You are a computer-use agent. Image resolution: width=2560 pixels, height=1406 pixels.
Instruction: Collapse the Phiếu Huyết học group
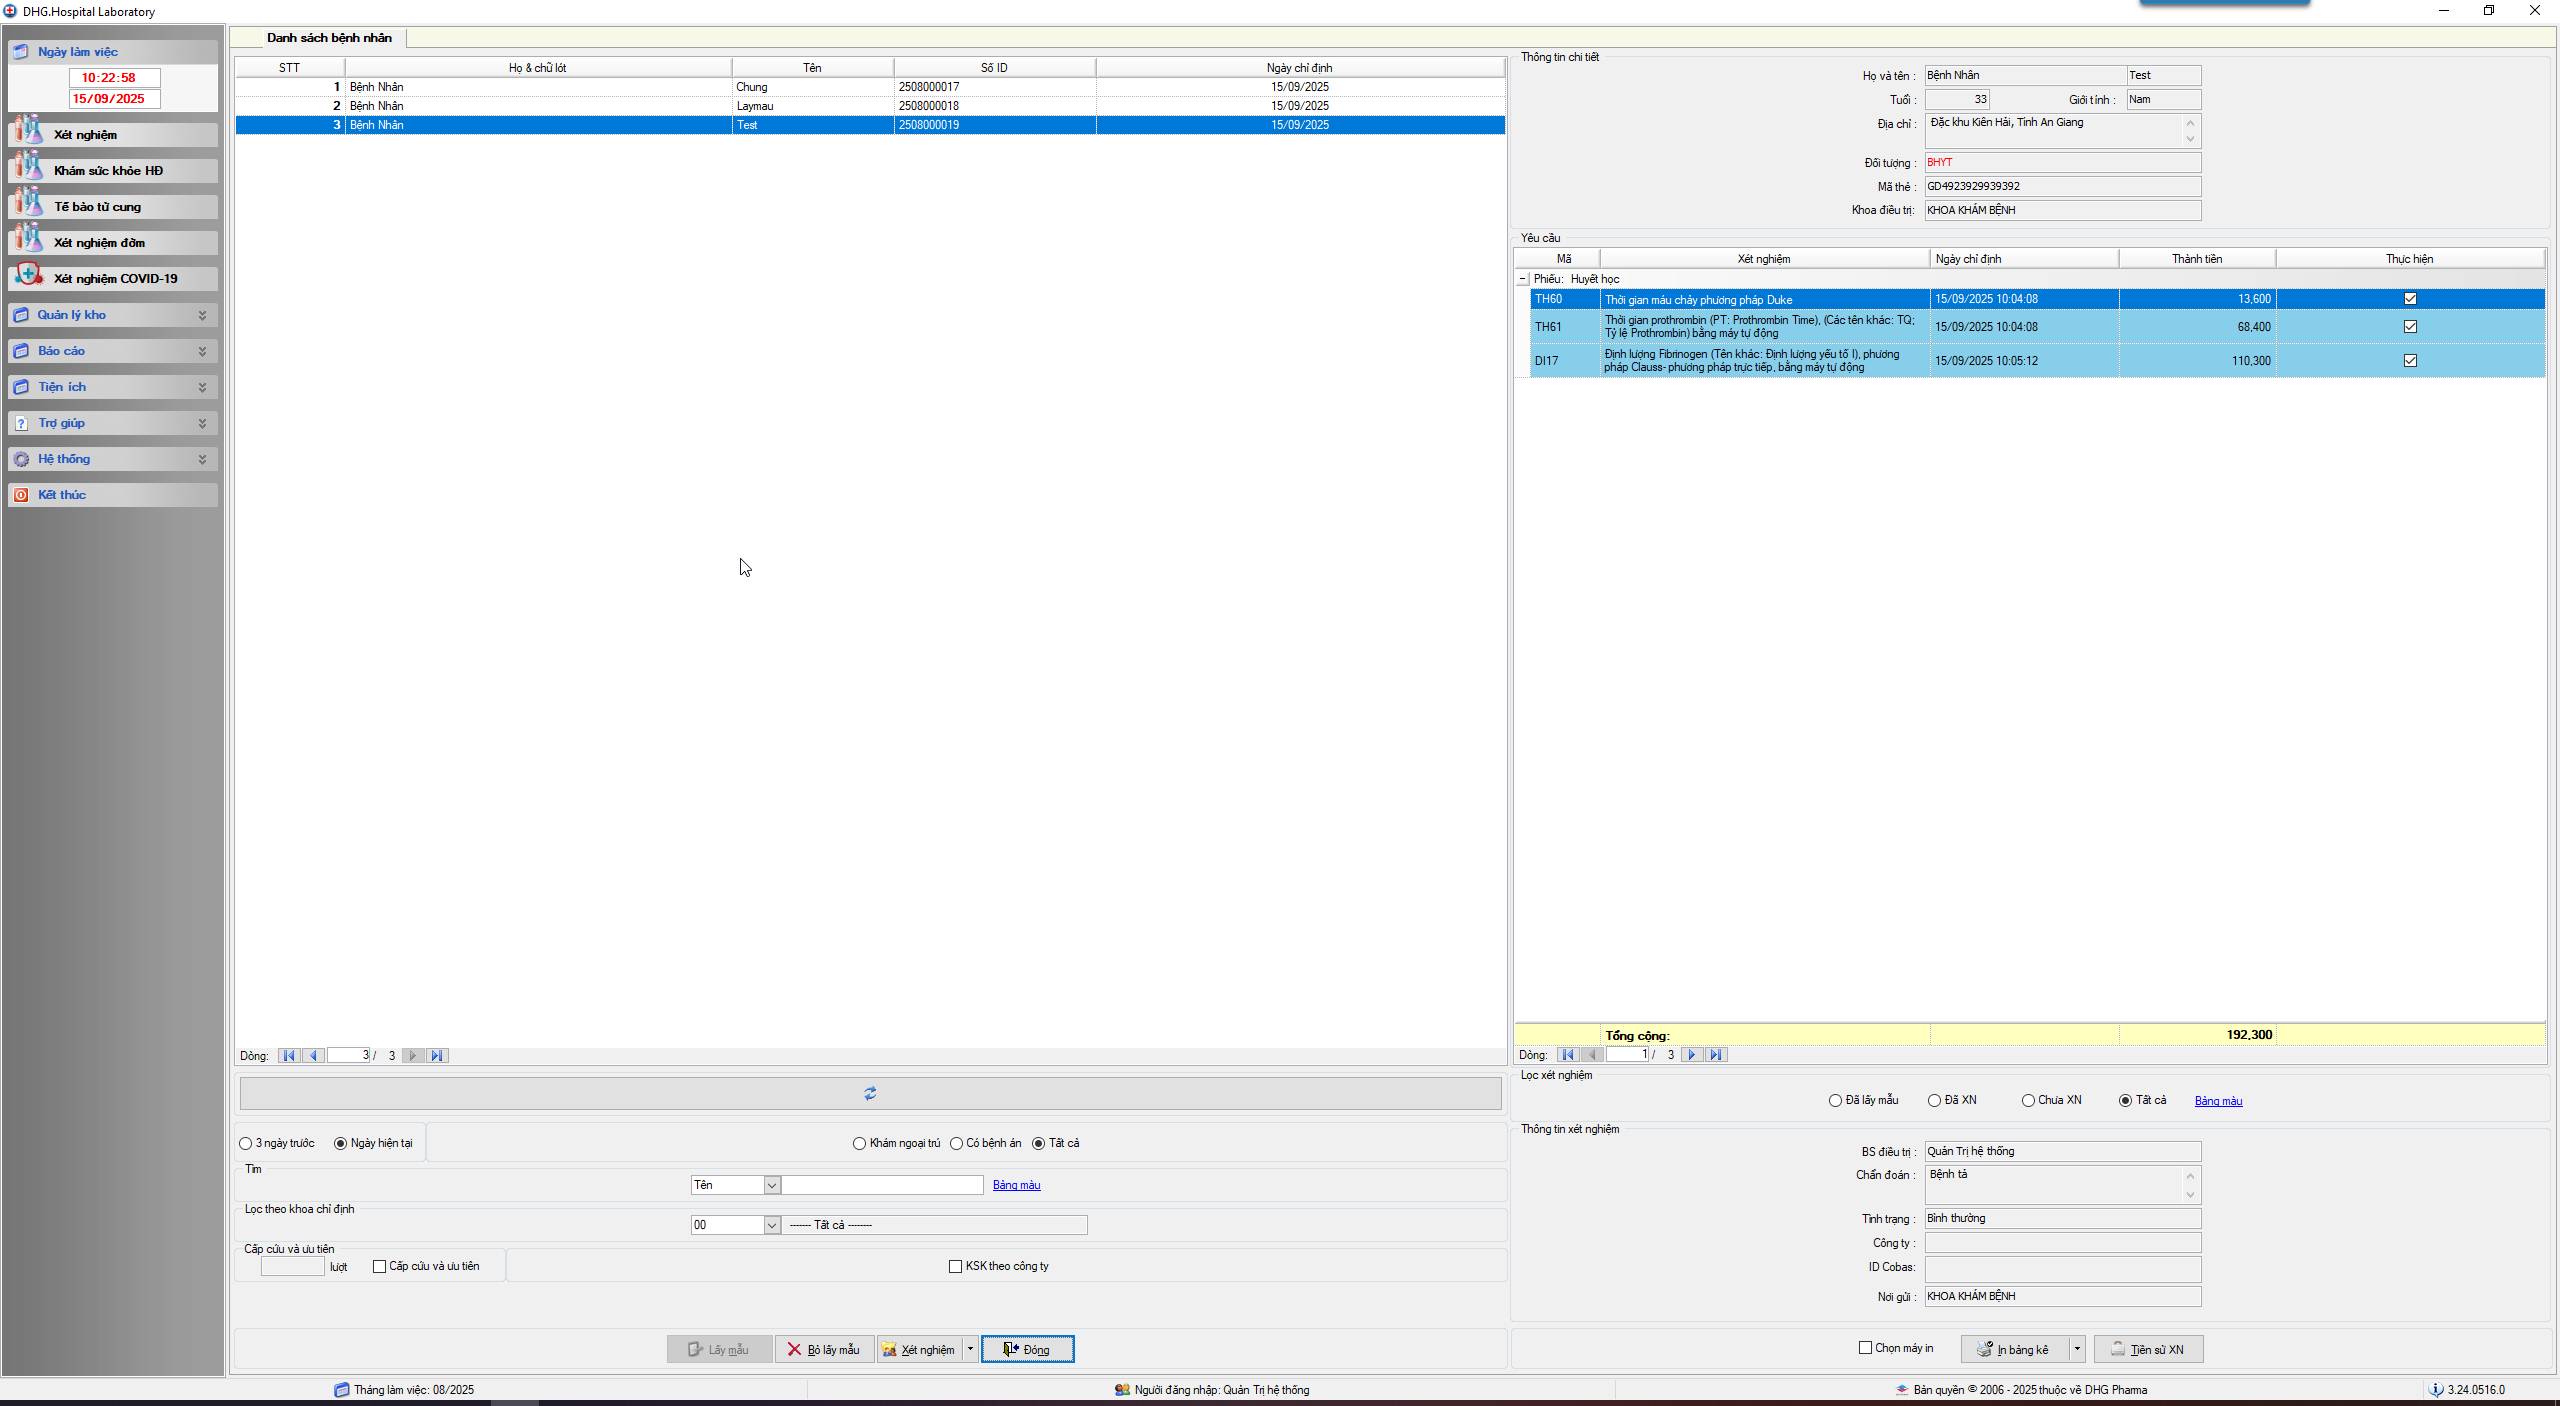click(x=1523, y=279)
